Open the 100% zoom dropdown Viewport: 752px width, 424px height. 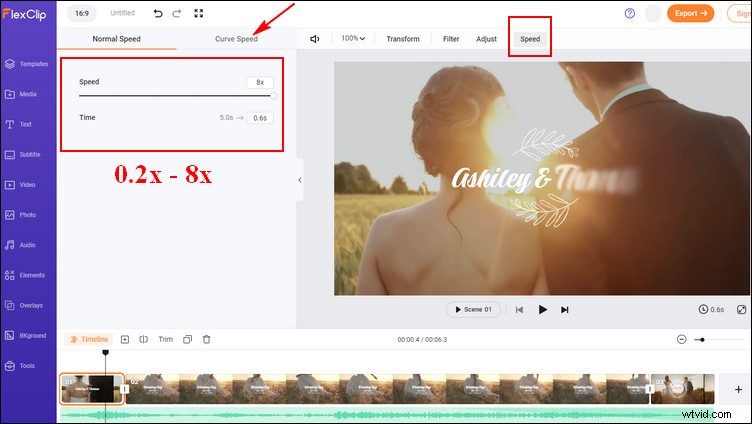[353, 38]
